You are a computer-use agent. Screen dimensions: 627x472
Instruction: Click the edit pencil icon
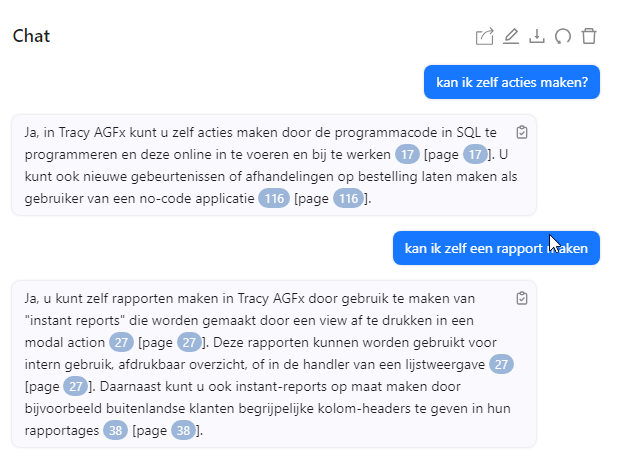pyautogui.click(x=511, y=36)
